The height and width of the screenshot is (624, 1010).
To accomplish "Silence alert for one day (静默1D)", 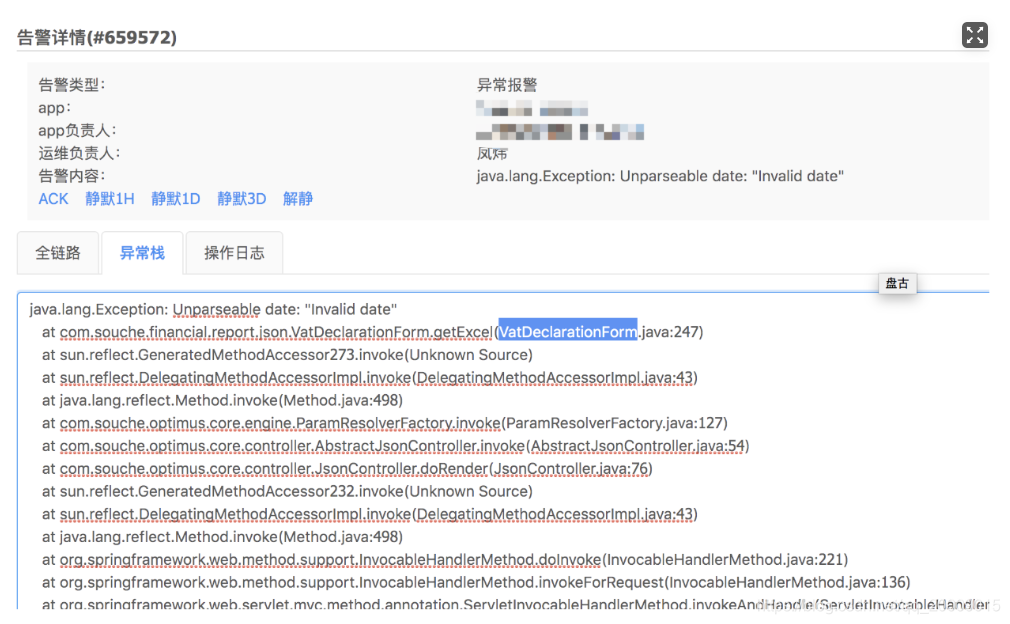I will pyautogui.click(x=176, y=199).
